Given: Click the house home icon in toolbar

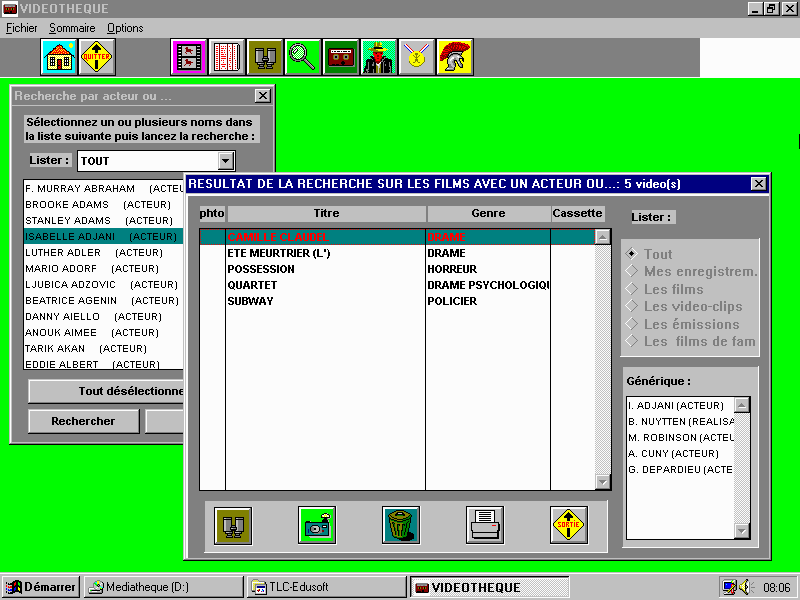Looking at the screenshot, I should [59, 57].
